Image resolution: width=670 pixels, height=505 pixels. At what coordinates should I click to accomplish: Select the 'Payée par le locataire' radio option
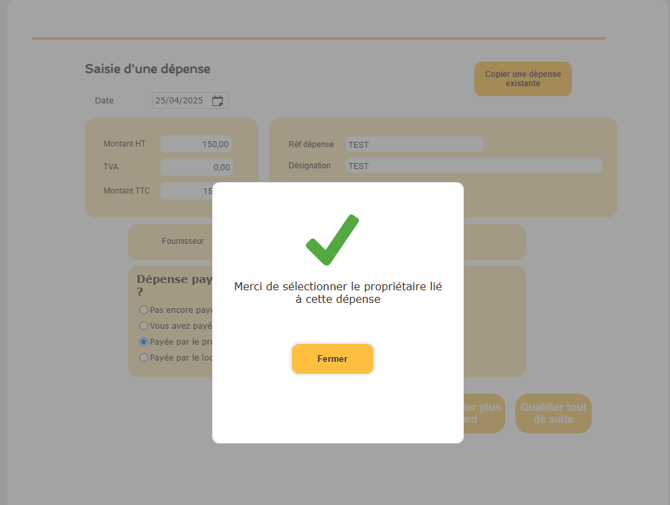(144, 358)
